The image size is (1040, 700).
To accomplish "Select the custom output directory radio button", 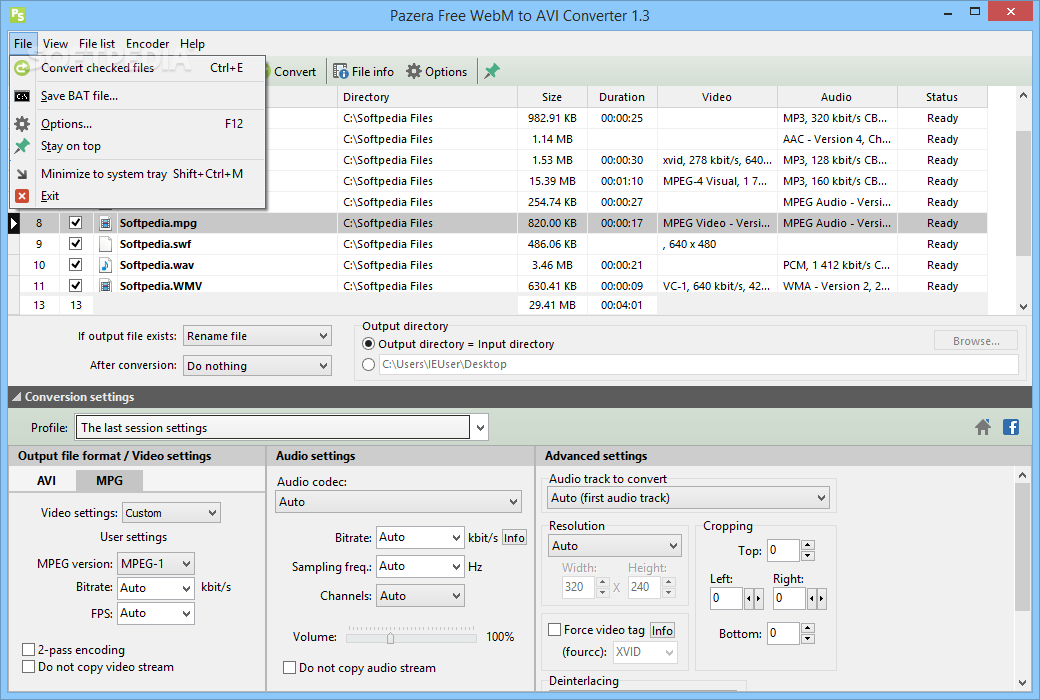I will 368,364.
